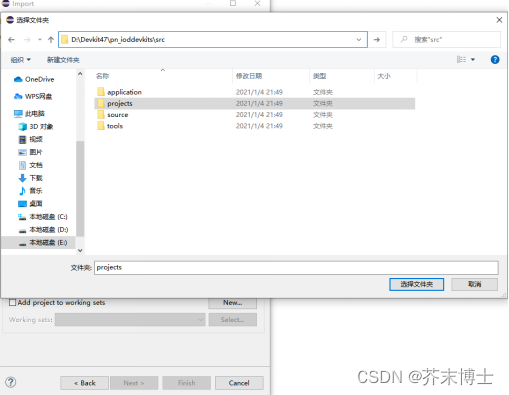Open recent locations chevron beside forward arrow
509x395 pixels.
click(40, 40)
